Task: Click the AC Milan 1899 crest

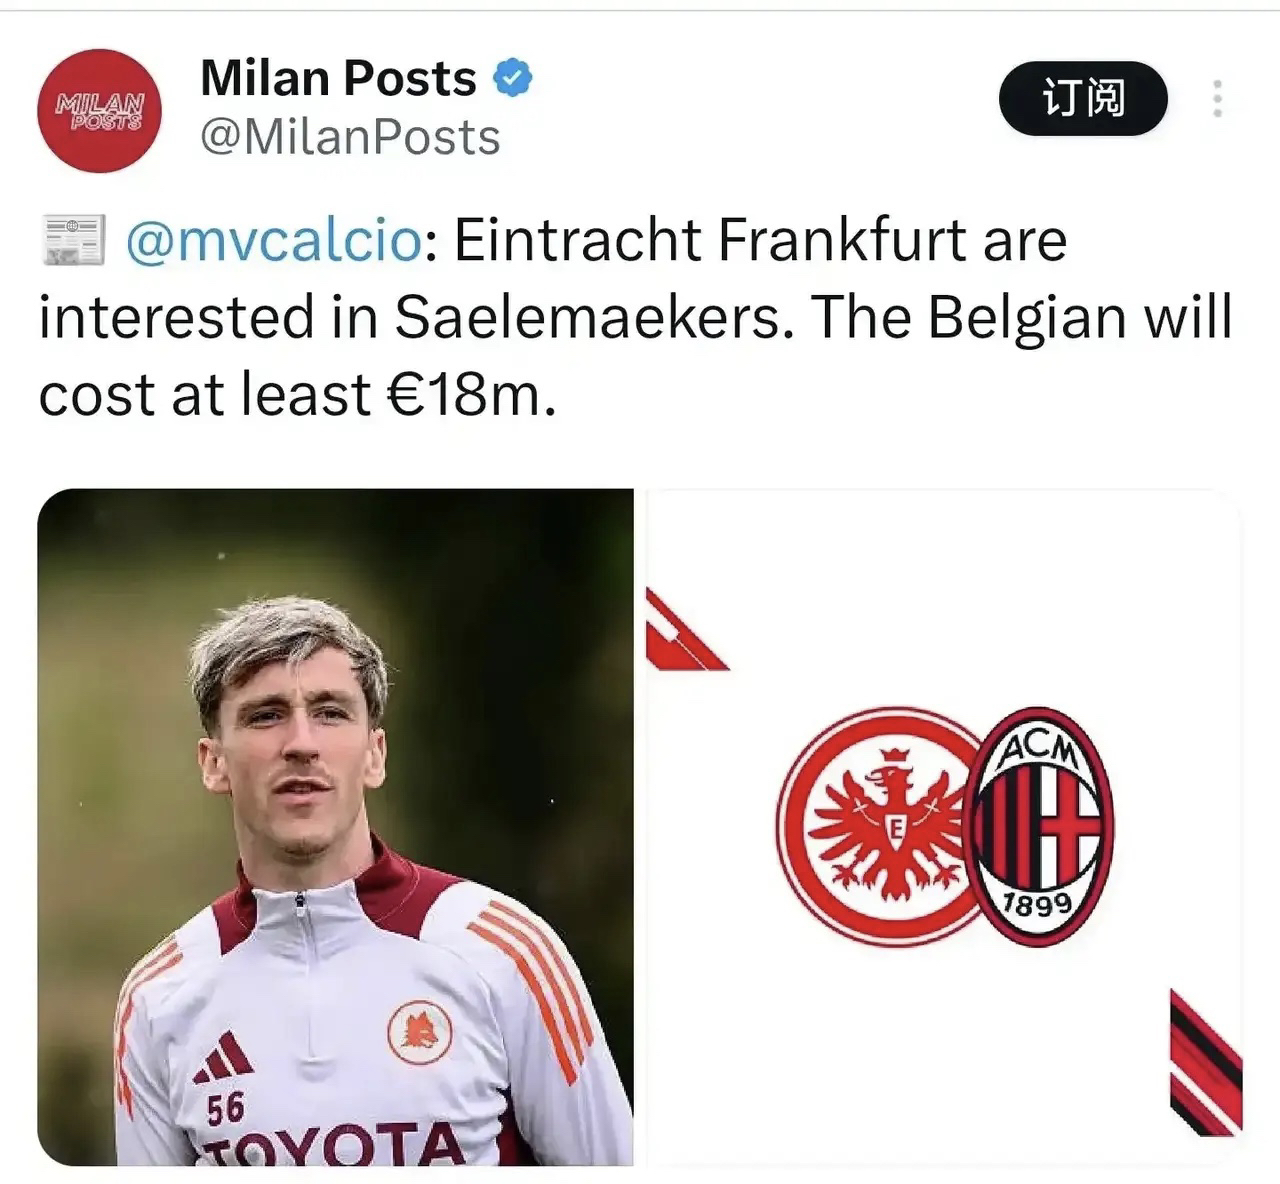Action: (1038, 827)
